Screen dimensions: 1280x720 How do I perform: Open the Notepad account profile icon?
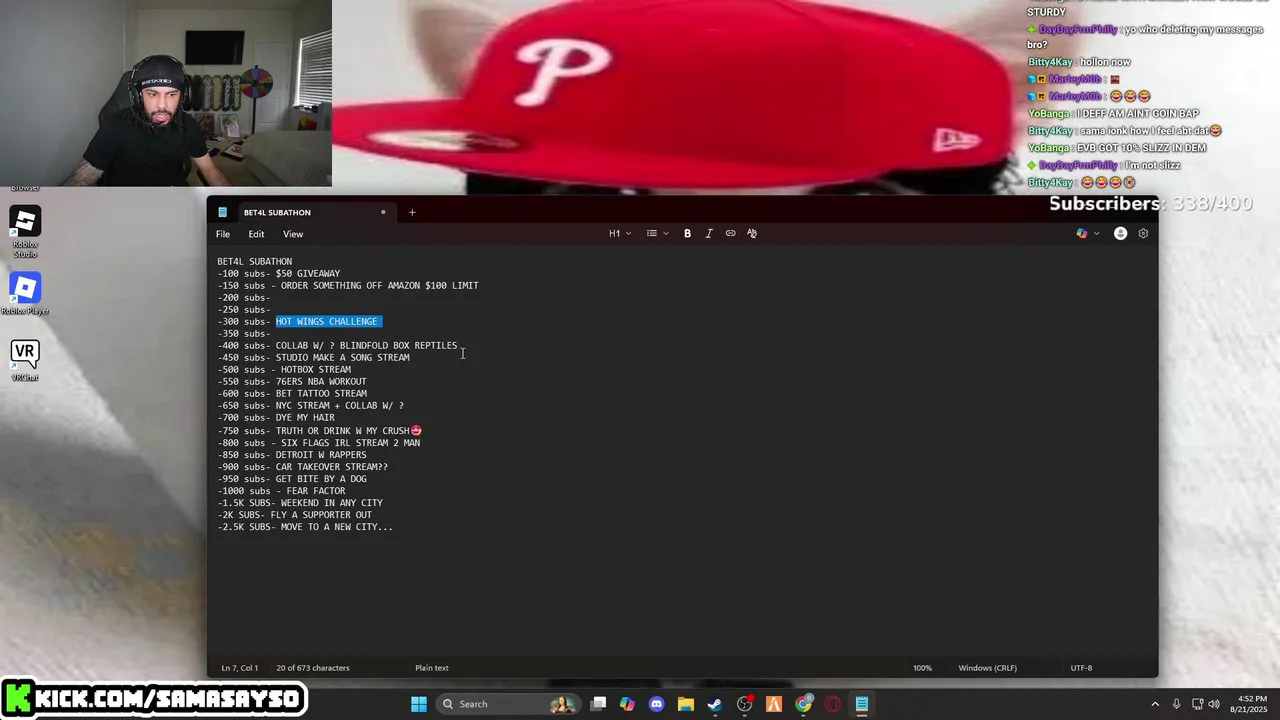tap(1120, 233)
